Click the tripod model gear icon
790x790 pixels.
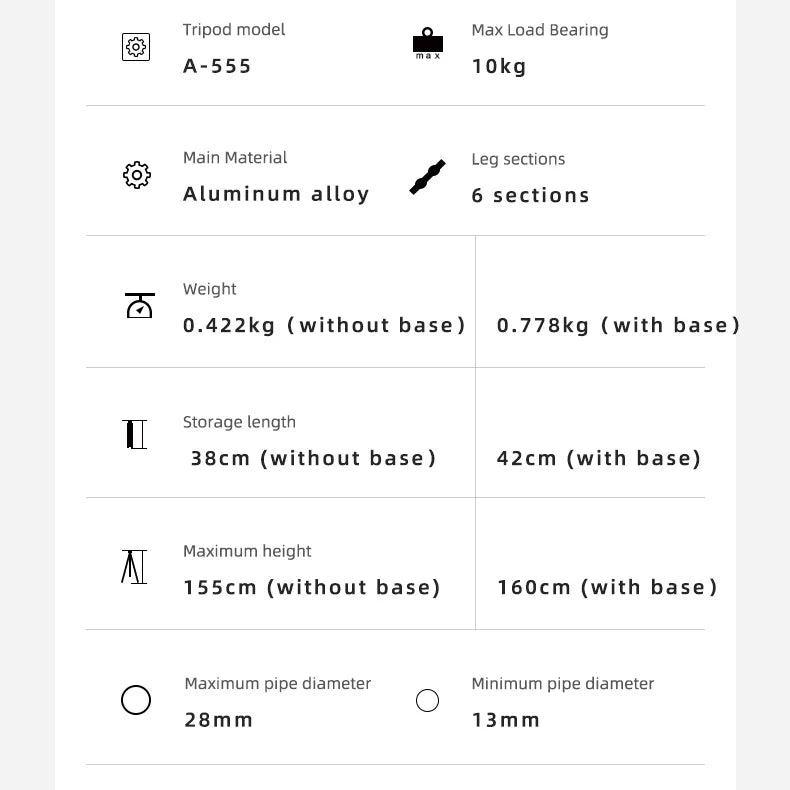pyautogui.click(x=136, y=47)
